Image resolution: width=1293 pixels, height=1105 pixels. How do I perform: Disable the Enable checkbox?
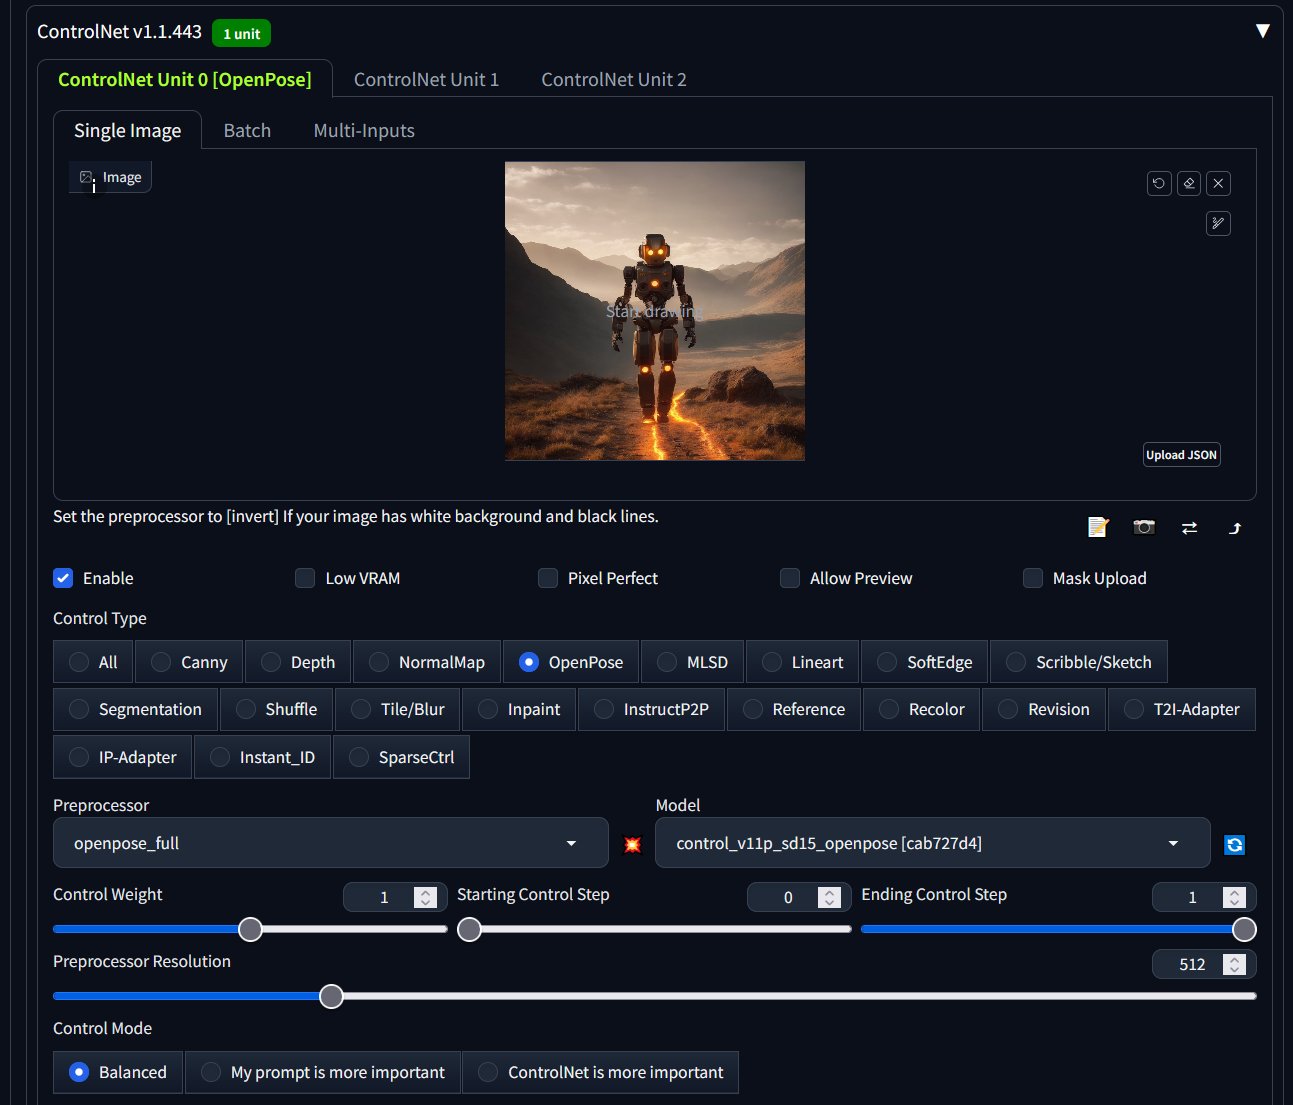63,578
